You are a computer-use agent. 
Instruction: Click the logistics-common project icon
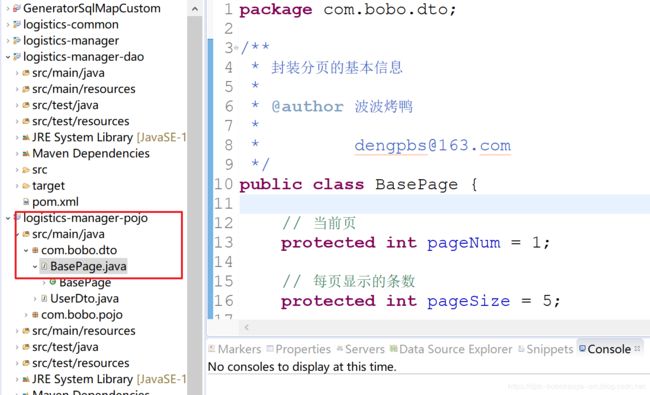coord(17,24)
